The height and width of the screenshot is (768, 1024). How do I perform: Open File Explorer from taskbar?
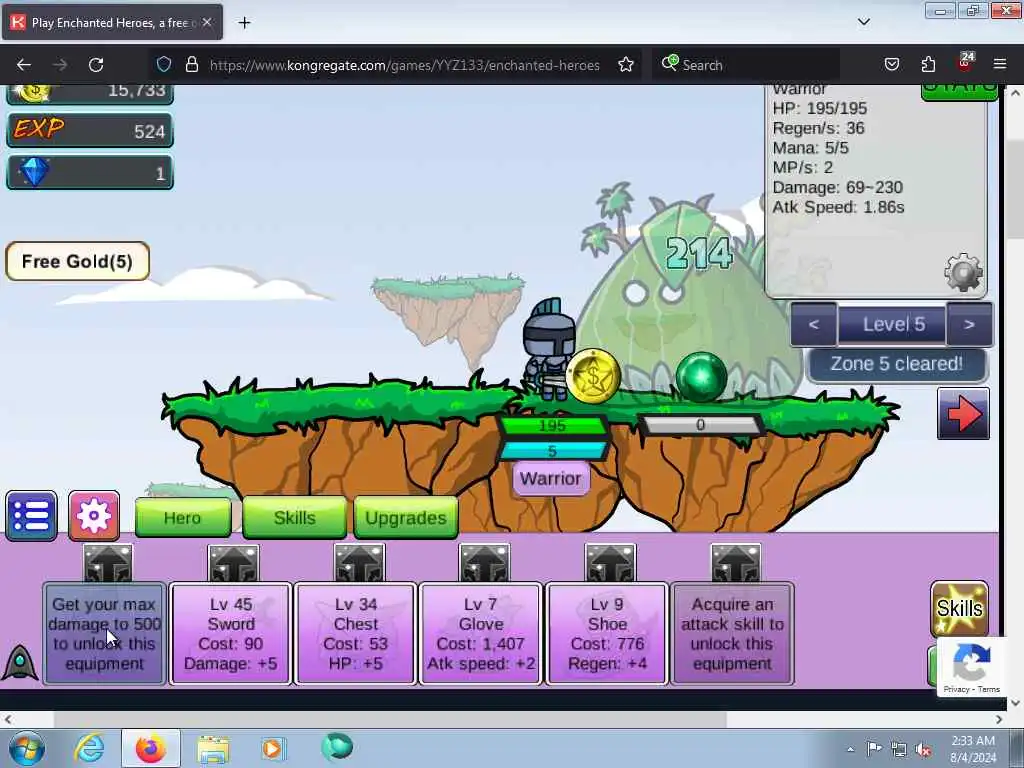click(213, 749)
